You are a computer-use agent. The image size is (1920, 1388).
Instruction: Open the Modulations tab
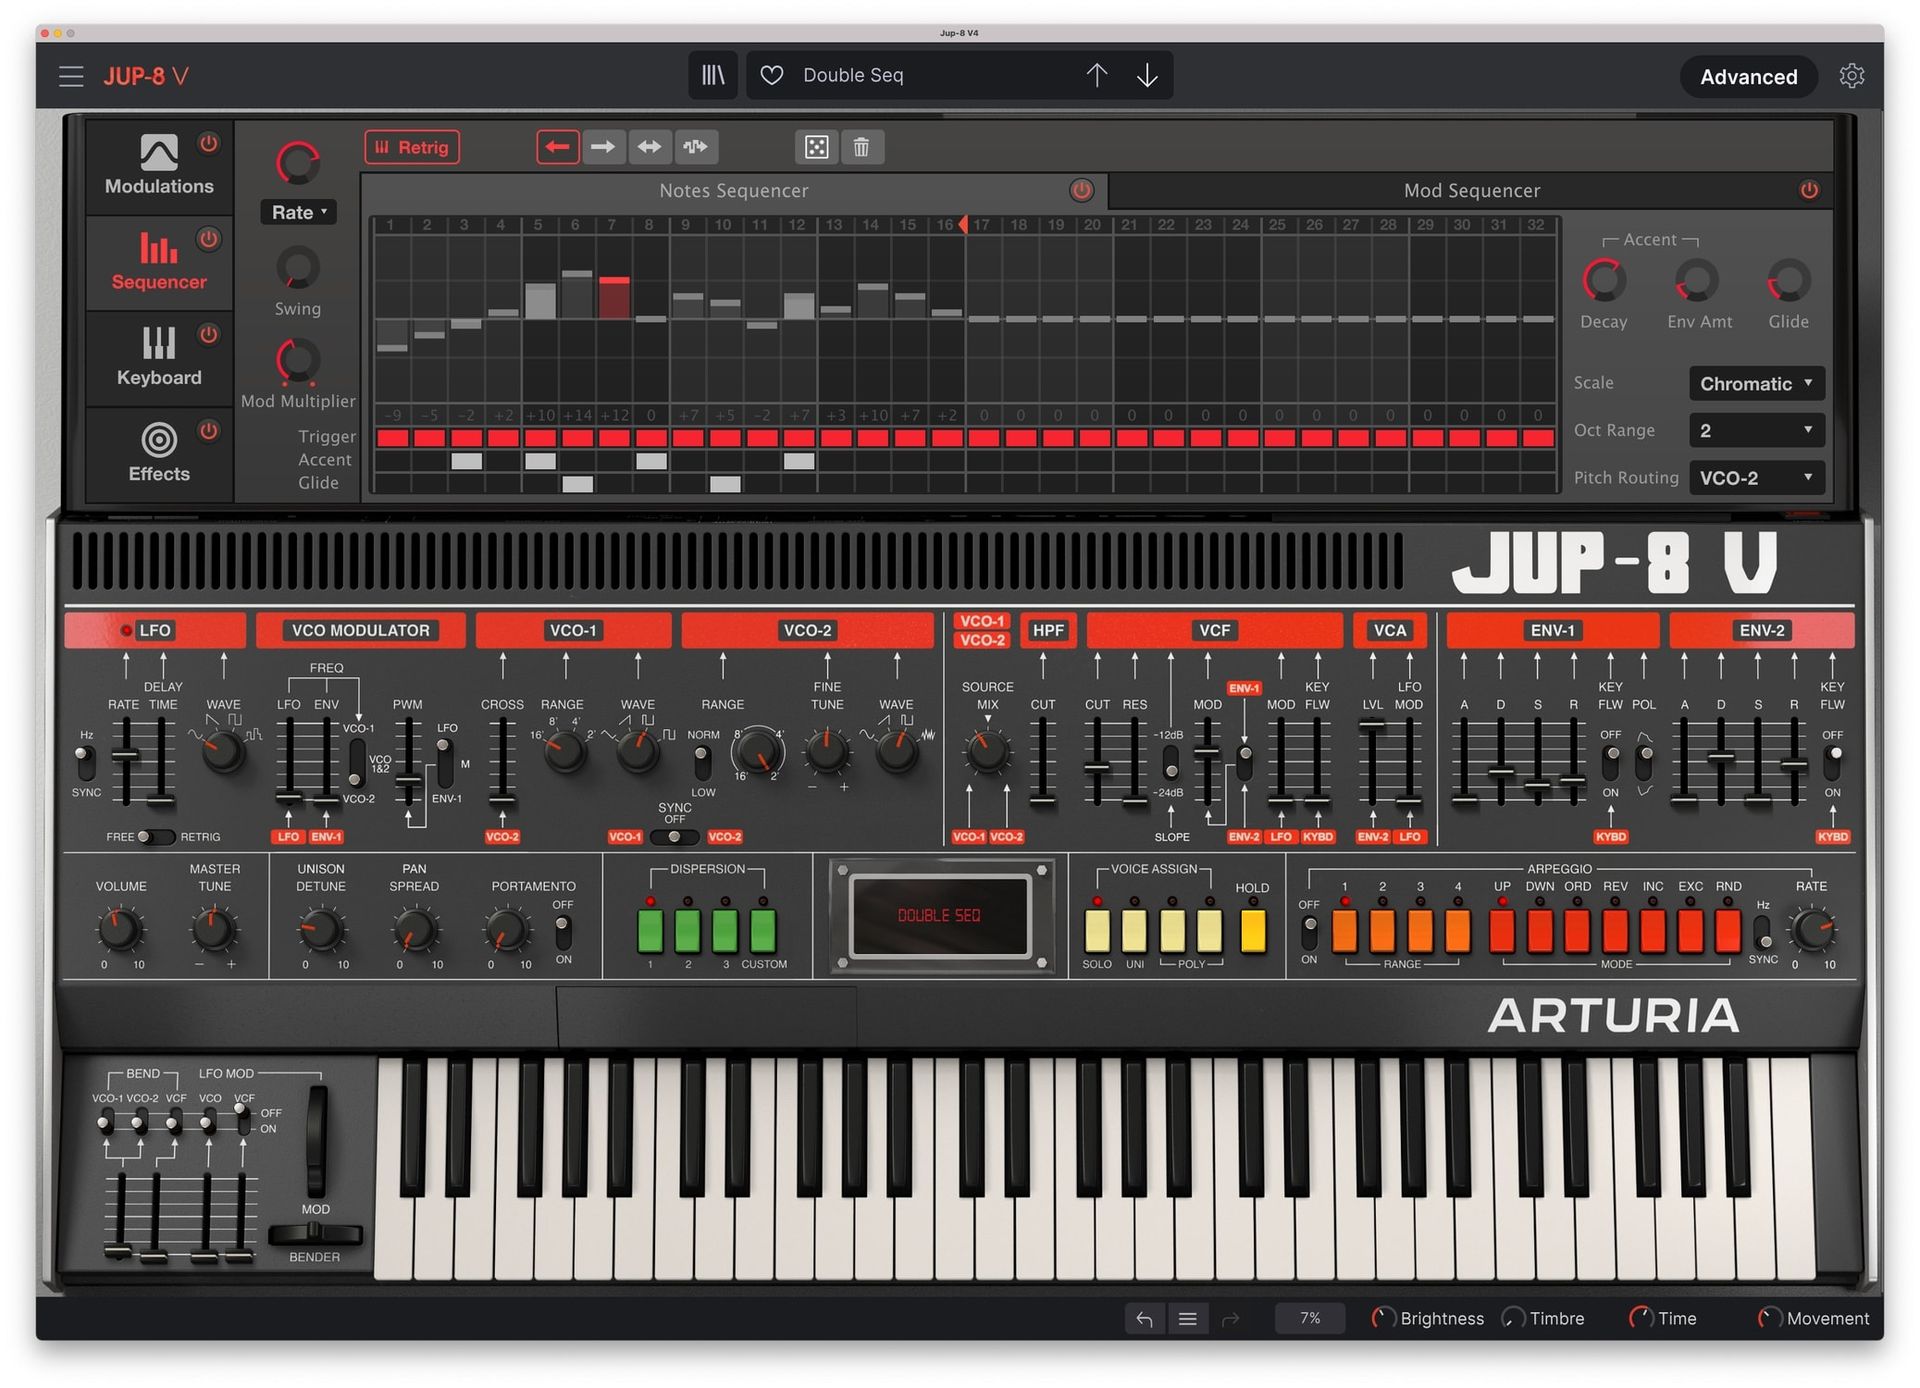(x=158, y=166)
